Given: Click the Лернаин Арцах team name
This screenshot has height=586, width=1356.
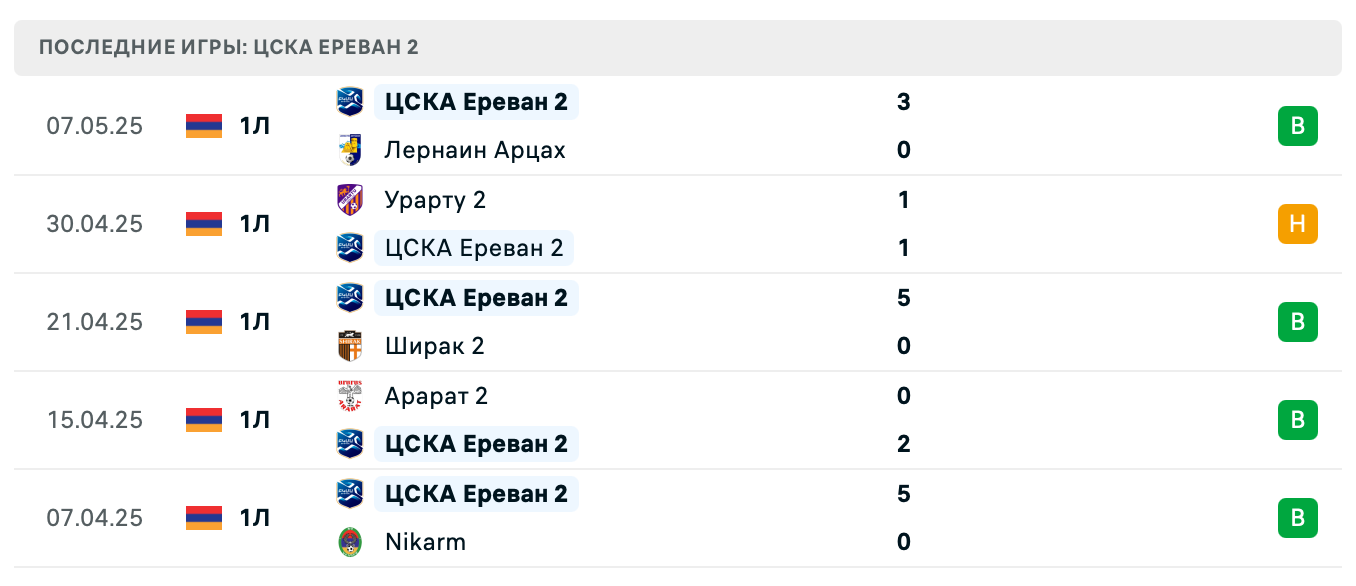Looking at the screenshot, I should (x=475, y=149).
